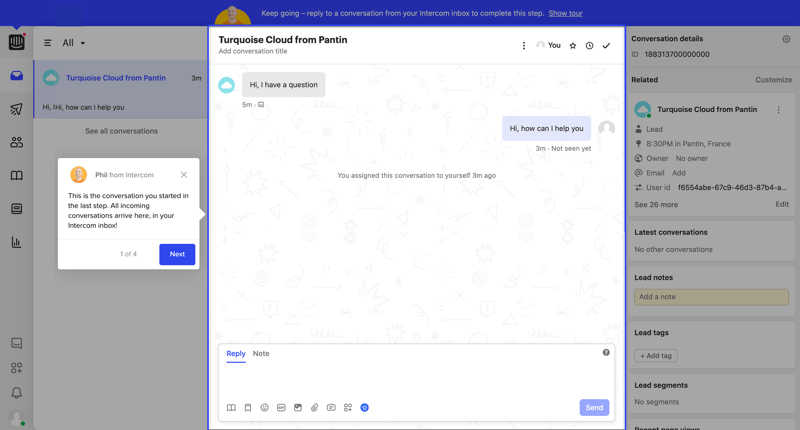Click Add conversation title
The width and height of the screenshot is (800, 430).
[x=253, y=51]
